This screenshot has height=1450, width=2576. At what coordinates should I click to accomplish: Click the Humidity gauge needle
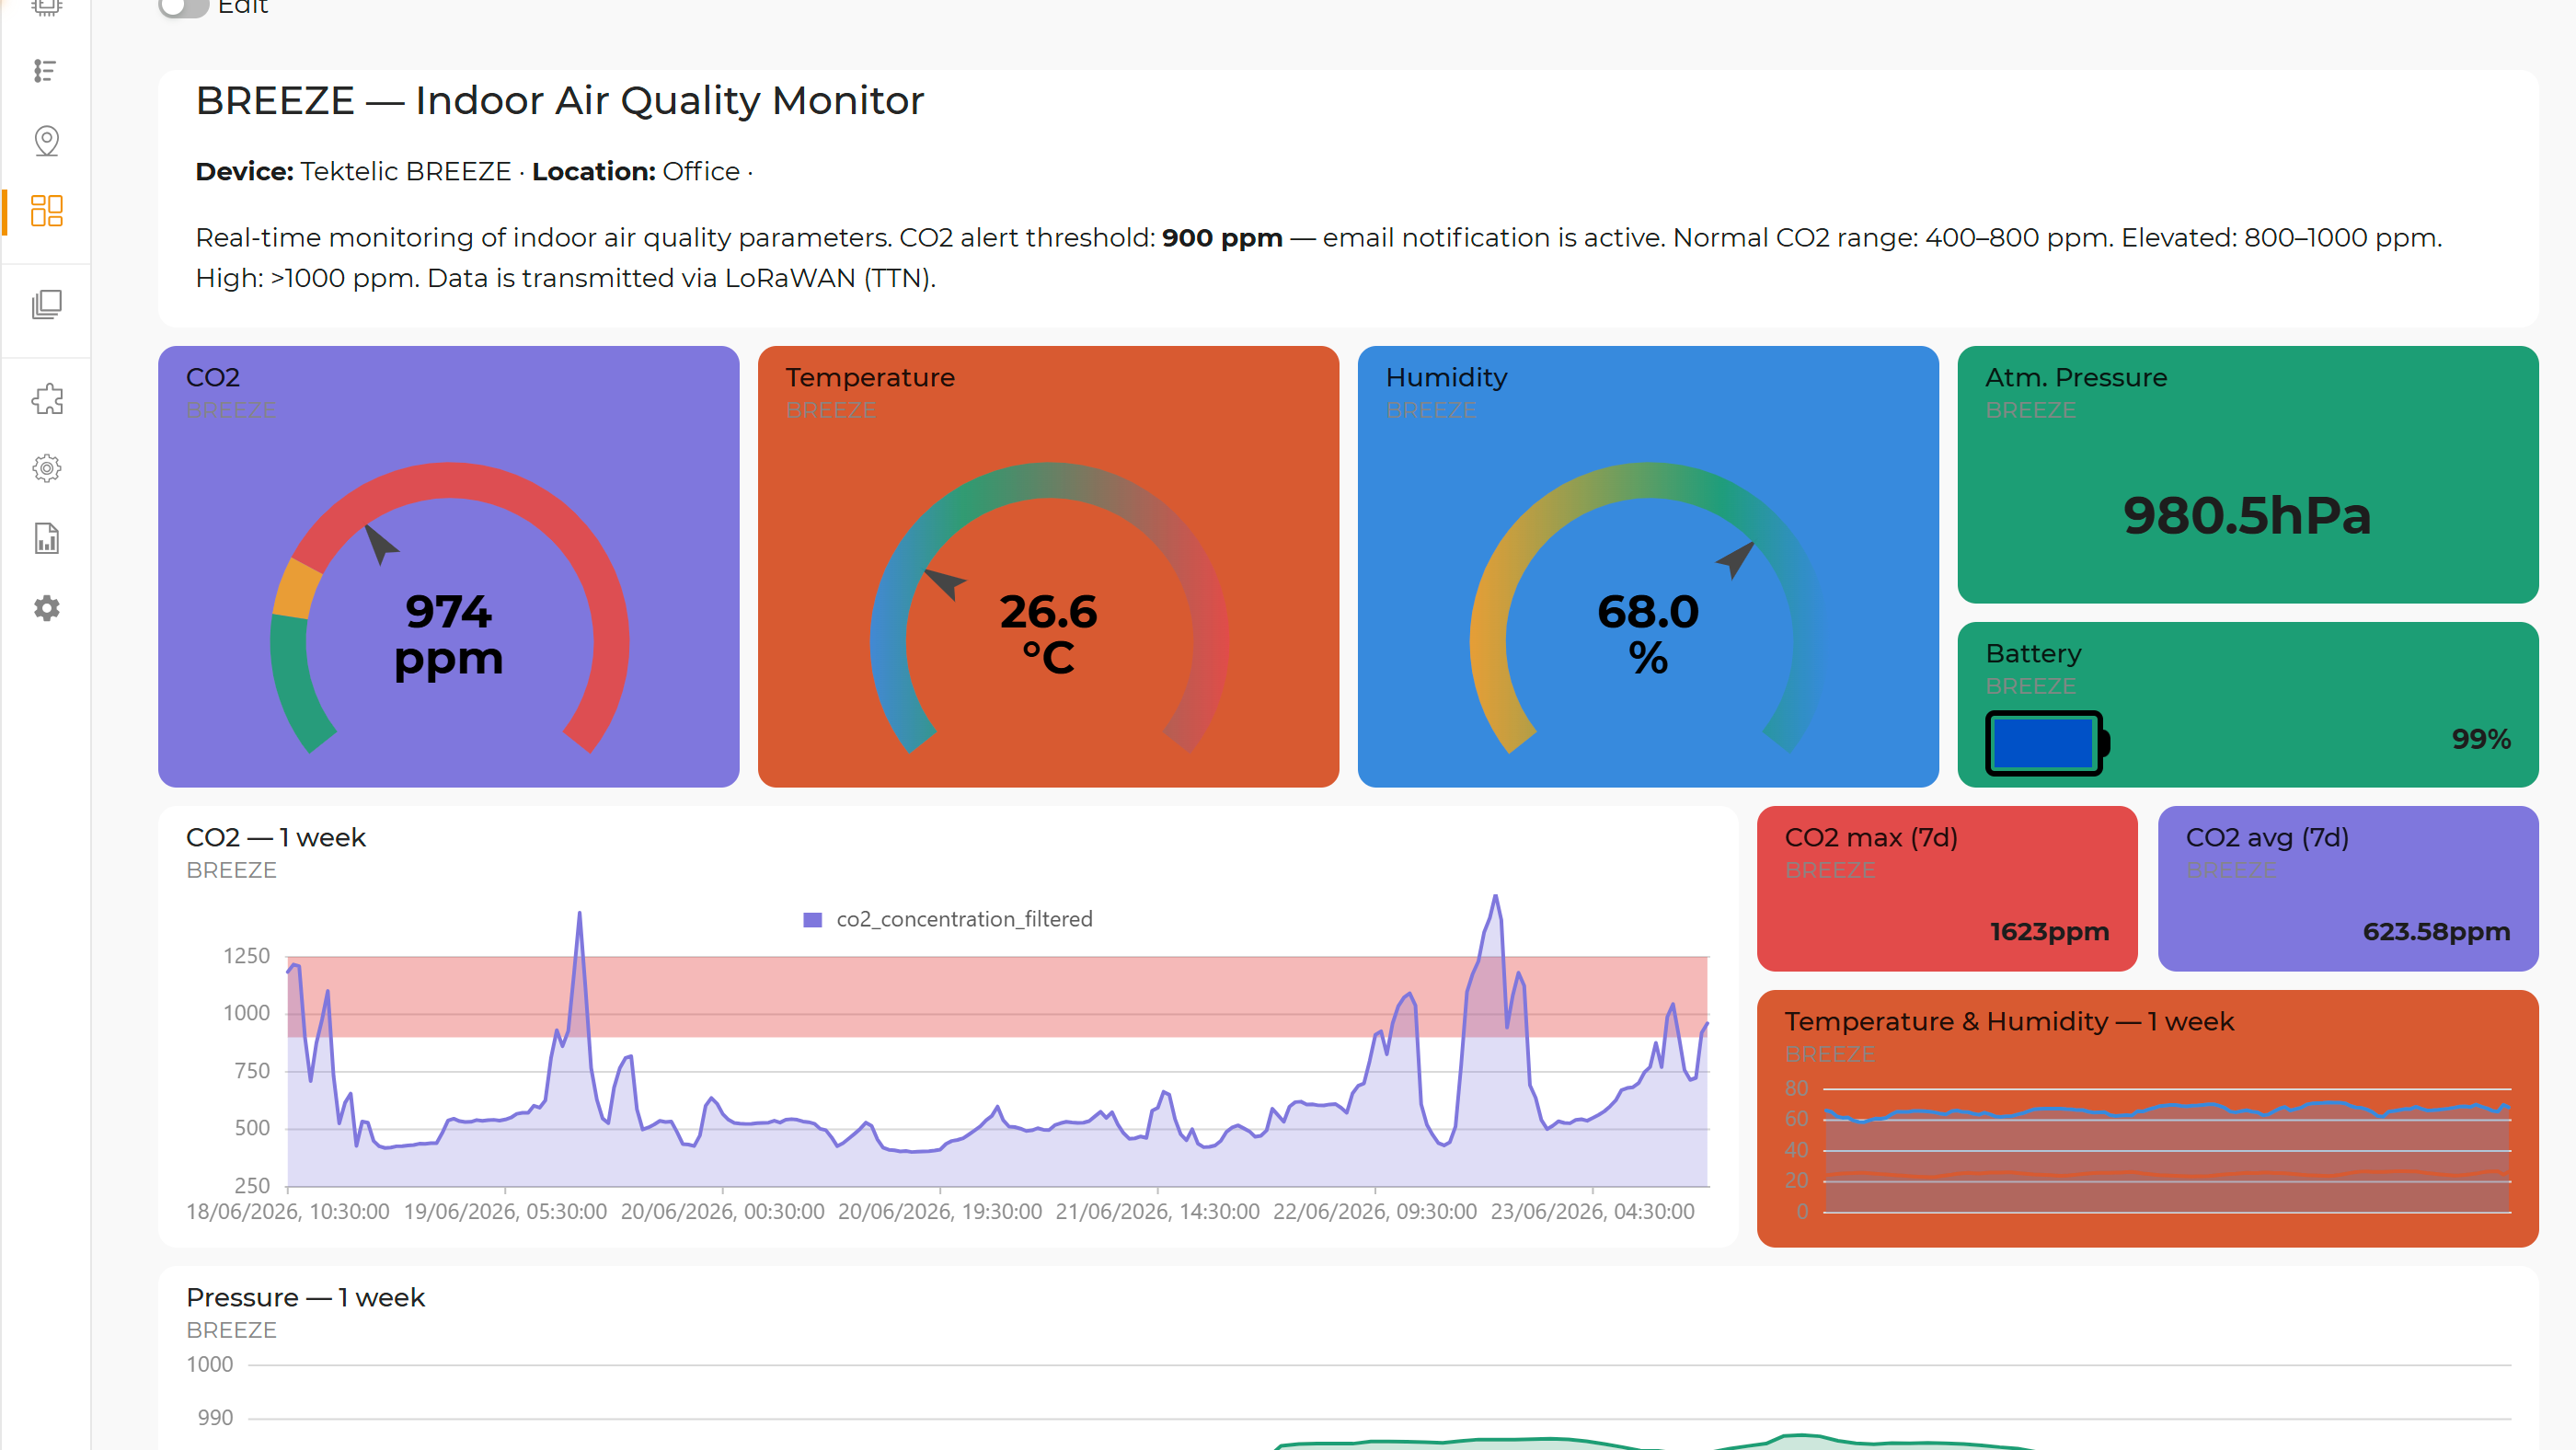(1735, 560)
